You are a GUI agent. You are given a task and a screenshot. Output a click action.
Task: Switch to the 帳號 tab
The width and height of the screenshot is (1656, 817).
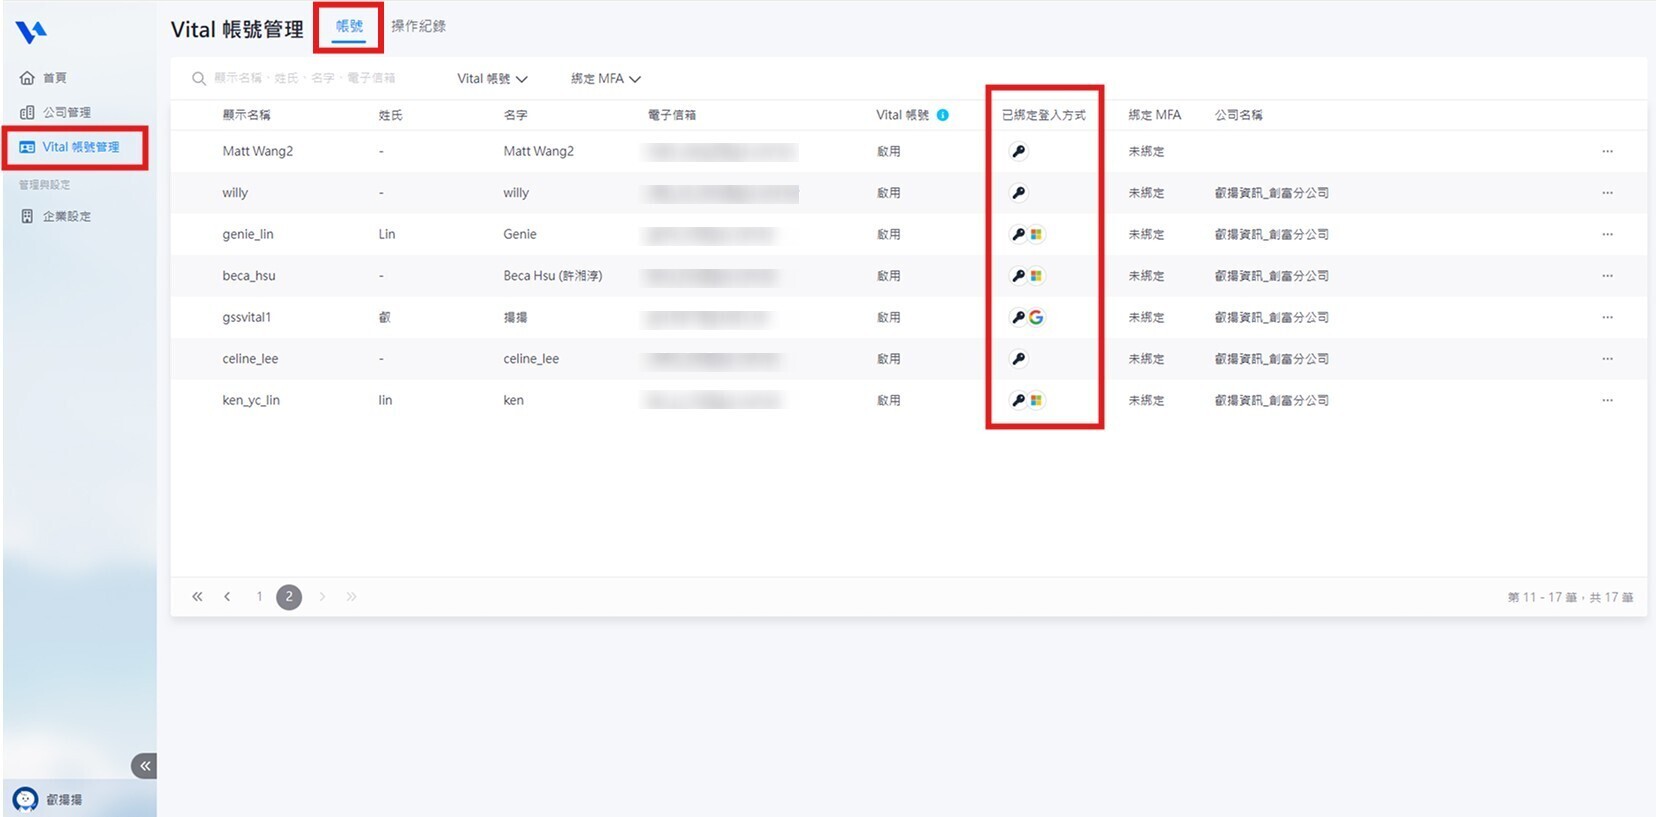tap(349, 27)
